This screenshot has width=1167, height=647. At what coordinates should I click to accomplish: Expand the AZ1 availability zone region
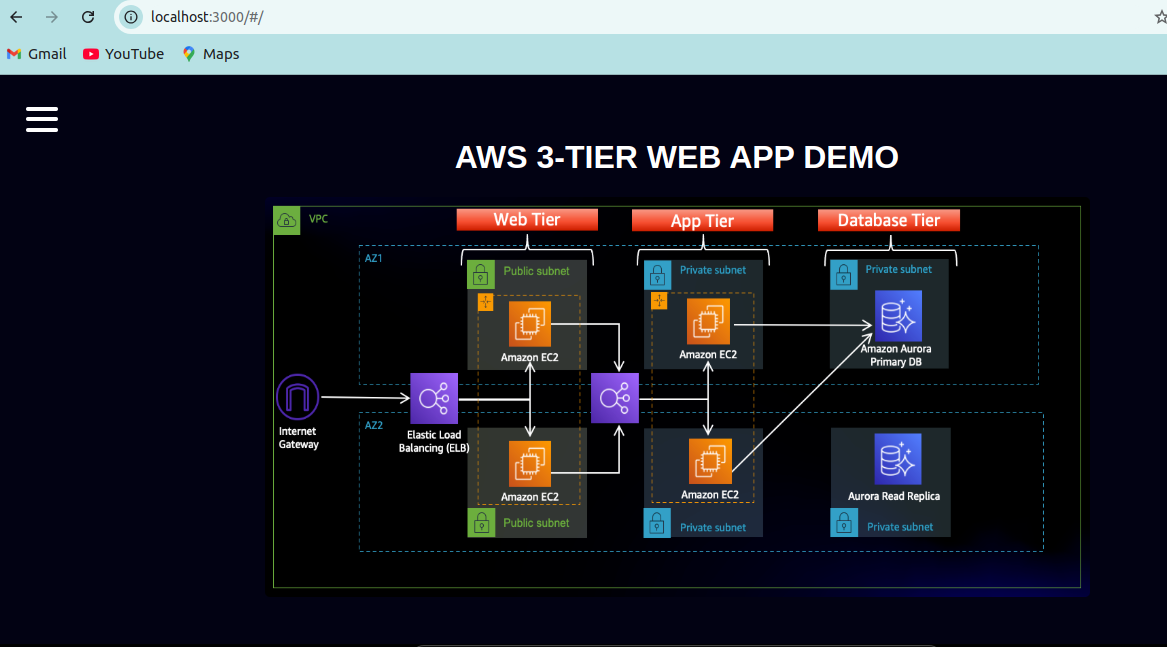(372, 257)
